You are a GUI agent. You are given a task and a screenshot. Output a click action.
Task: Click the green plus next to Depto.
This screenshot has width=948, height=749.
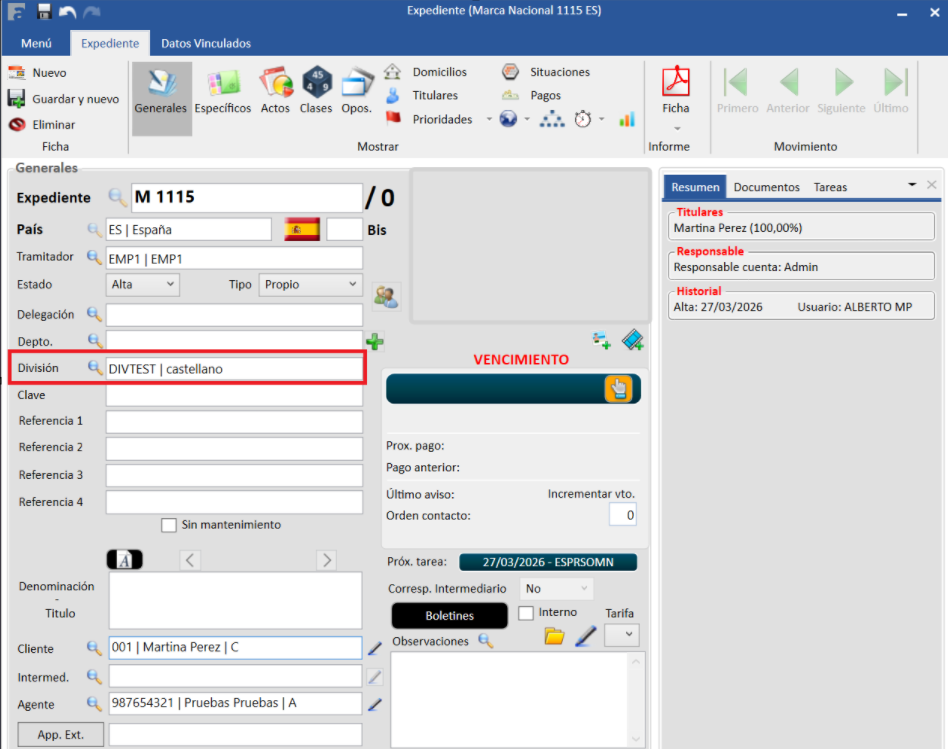point(375,342)
